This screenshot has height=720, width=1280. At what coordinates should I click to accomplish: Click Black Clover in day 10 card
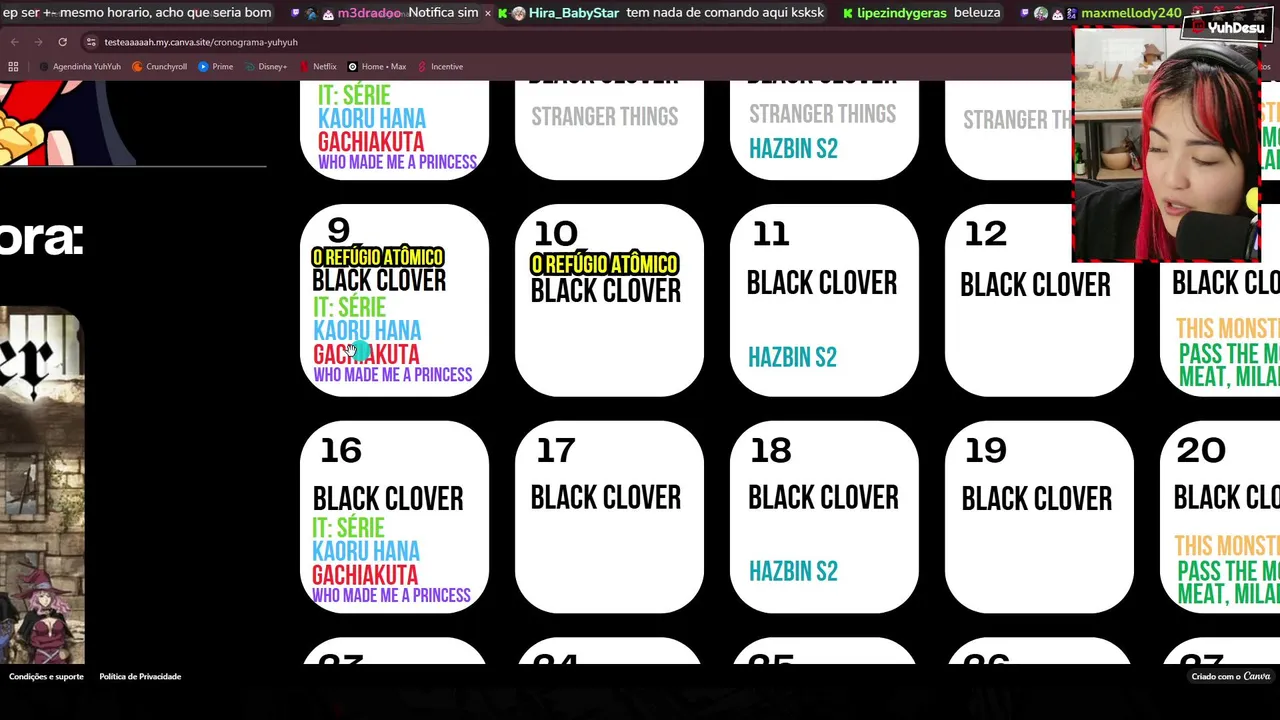[x=605, y=291]
